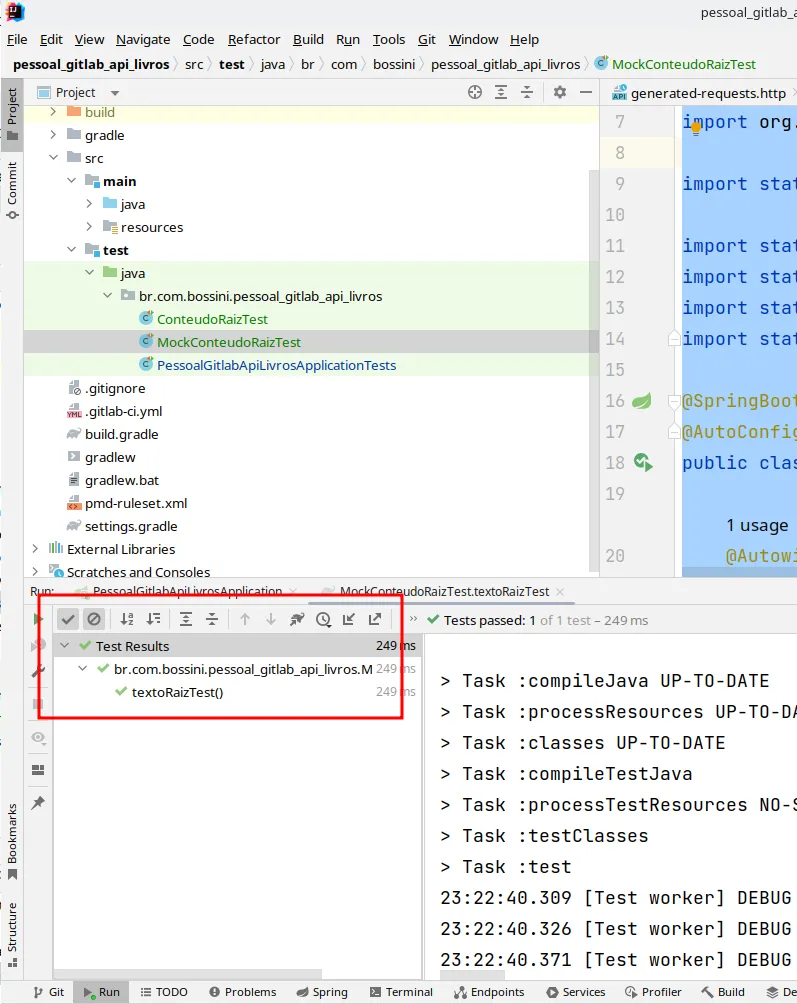Close the MockConteudoRaizTest.textoRaizTest run tab
This screenshot has width=797, height=1004.
pos(560,592)
